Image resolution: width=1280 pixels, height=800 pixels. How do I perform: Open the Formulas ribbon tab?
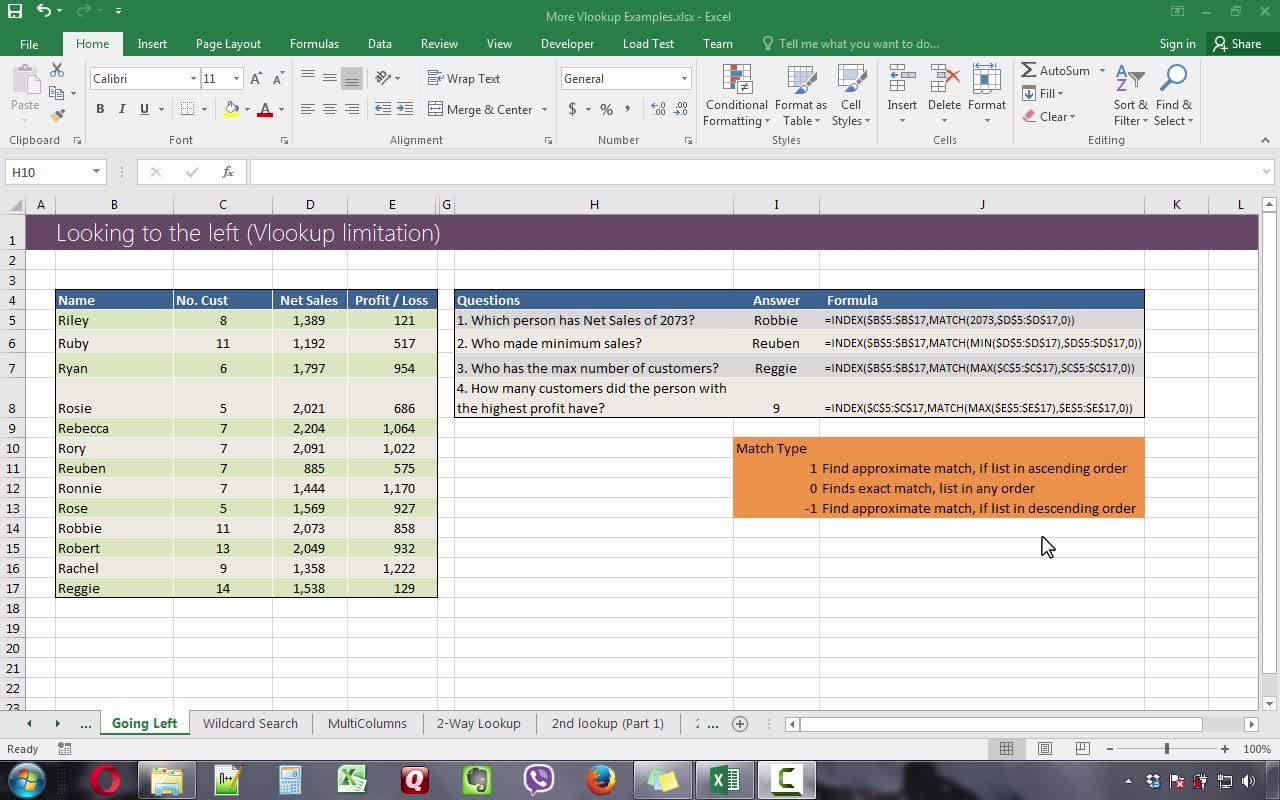314,44
